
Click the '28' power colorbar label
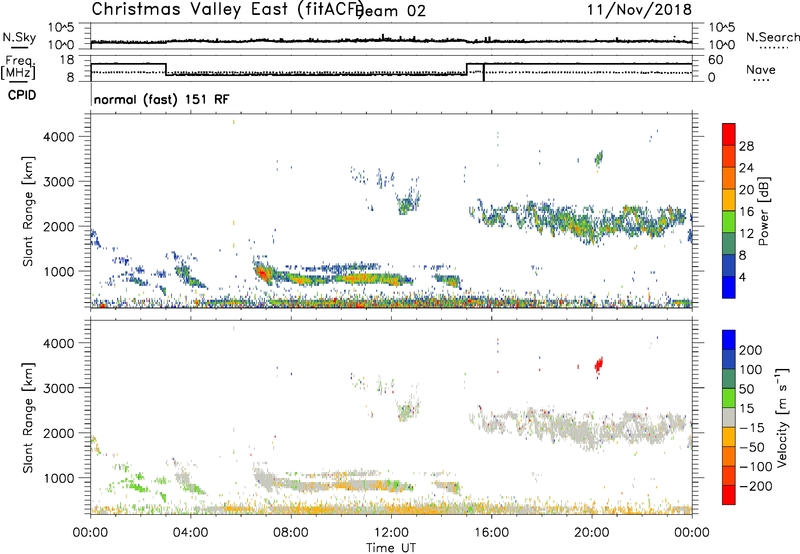746,146
